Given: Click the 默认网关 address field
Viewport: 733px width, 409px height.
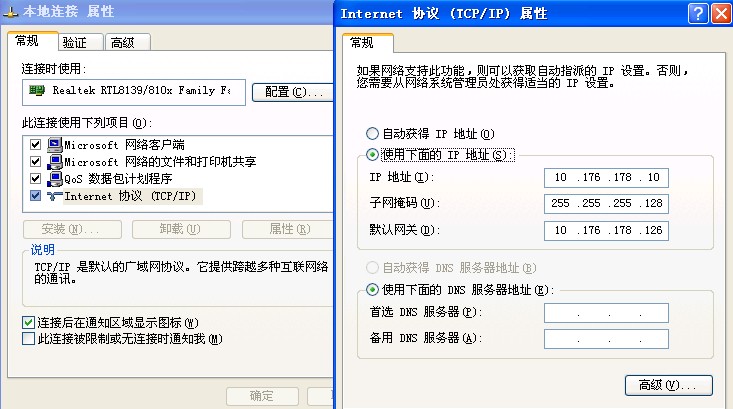Looking at the screenshot, I should coord(606,231).
